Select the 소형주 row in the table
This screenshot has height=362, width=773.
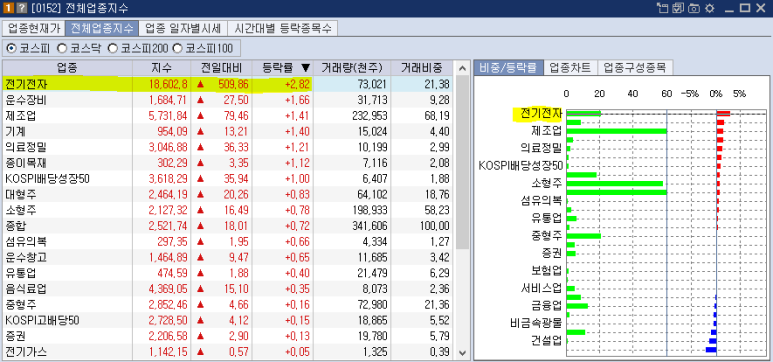[x=227, y=210]
